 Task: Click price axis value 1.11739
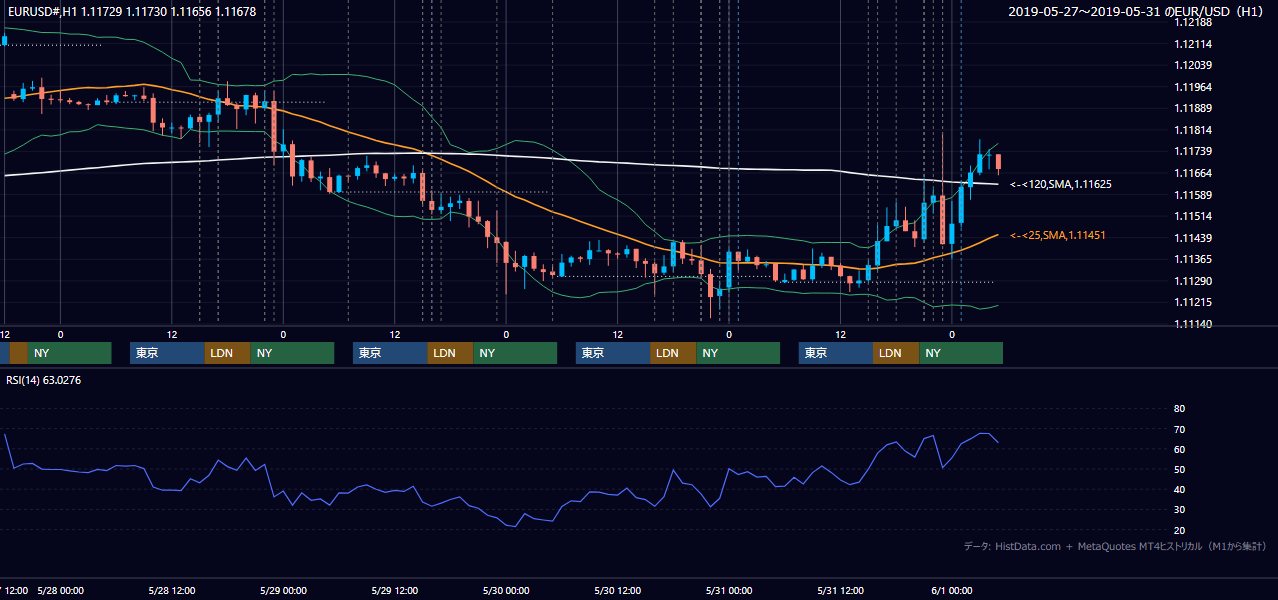pyautogui.click(x=1192, y=151)
